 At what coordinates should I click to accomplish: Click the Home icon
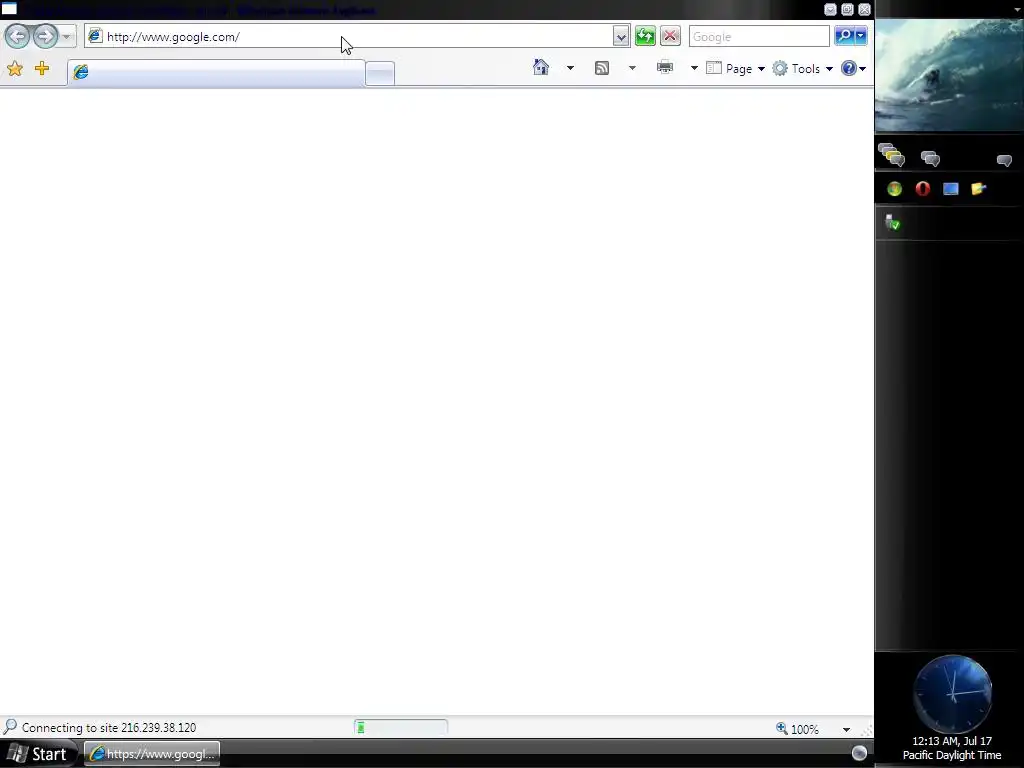tap(541, 67)
